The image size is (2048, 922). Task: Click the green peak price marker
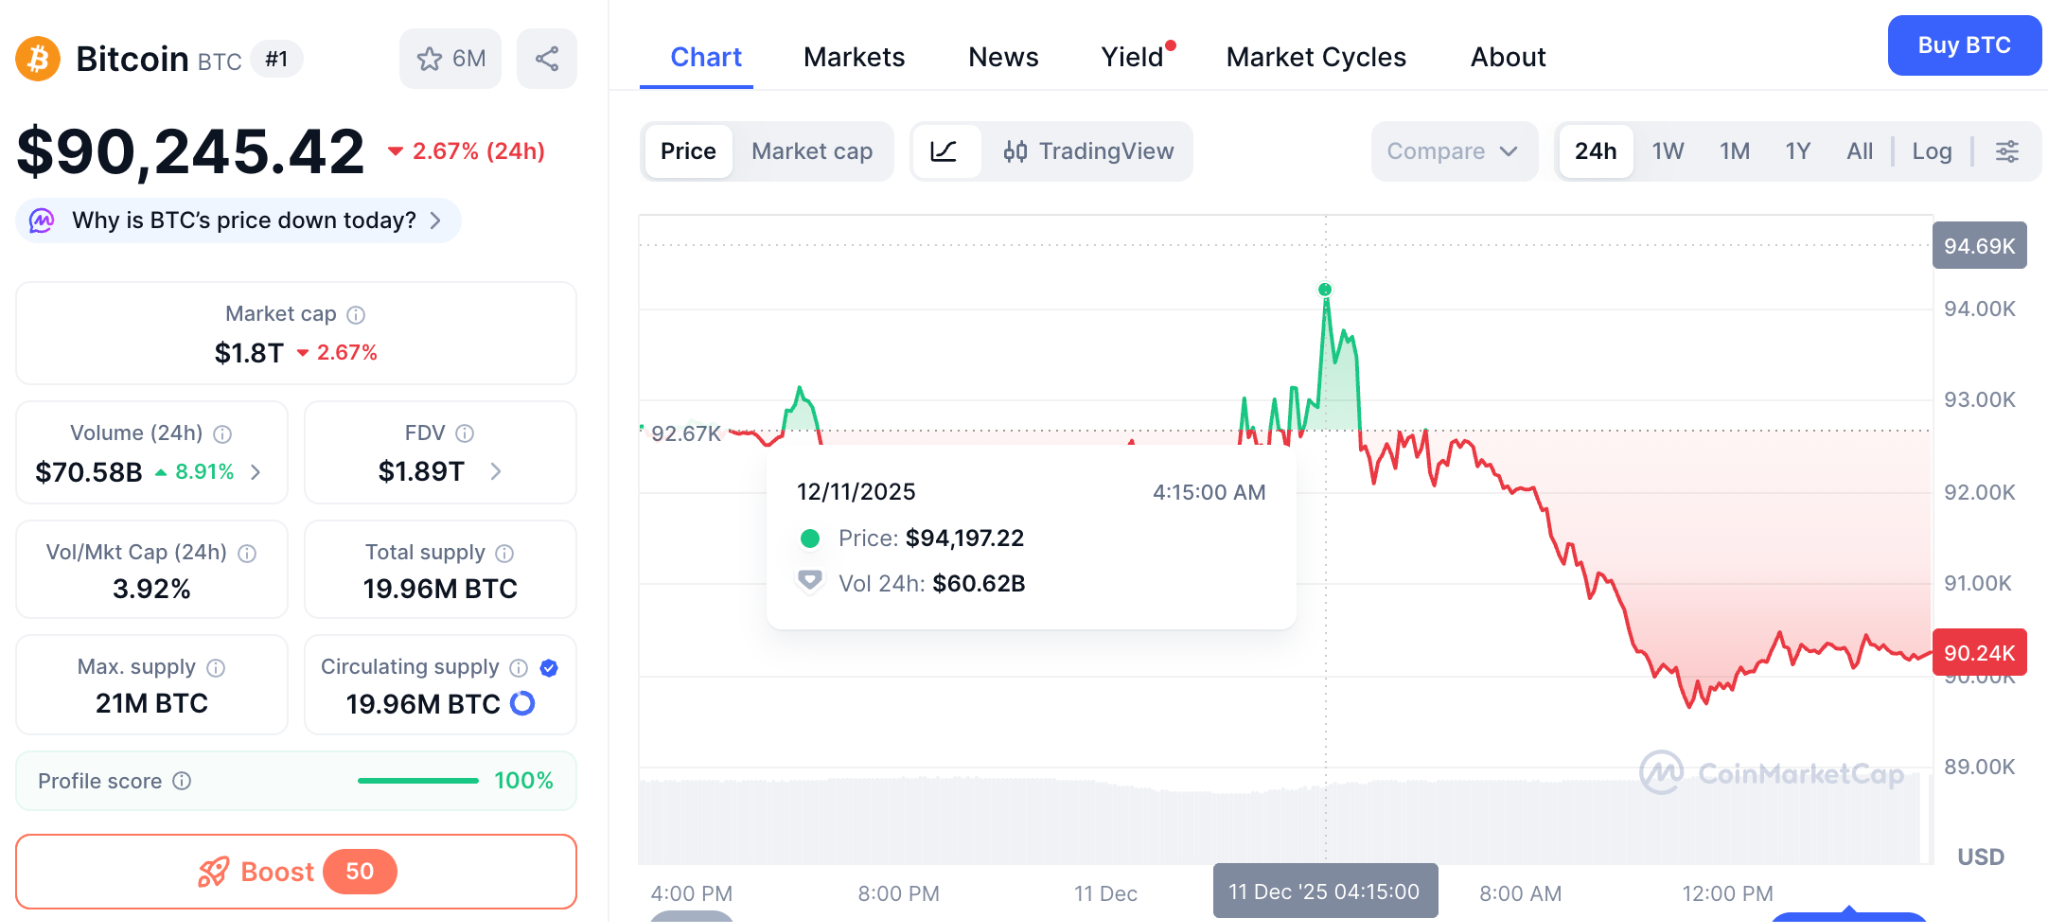pos(1325,290)
